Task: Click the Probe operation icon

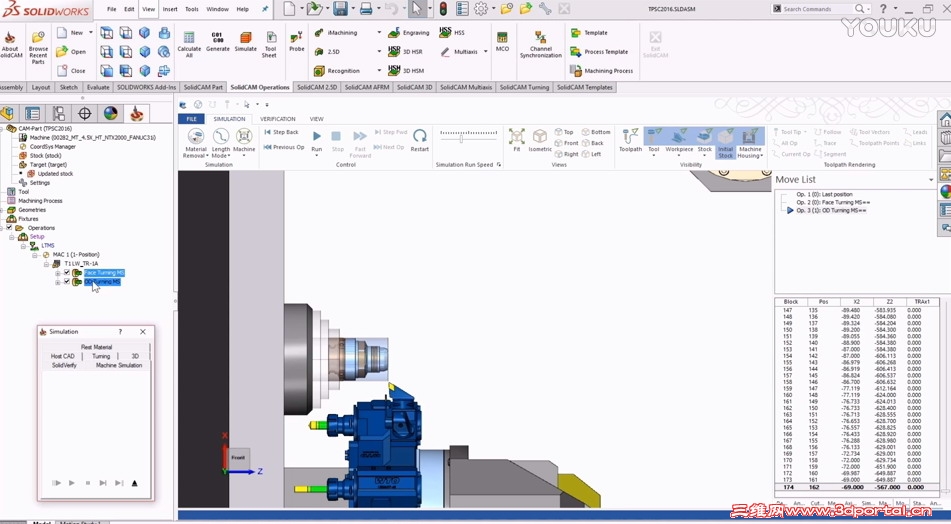Action: 297,42
